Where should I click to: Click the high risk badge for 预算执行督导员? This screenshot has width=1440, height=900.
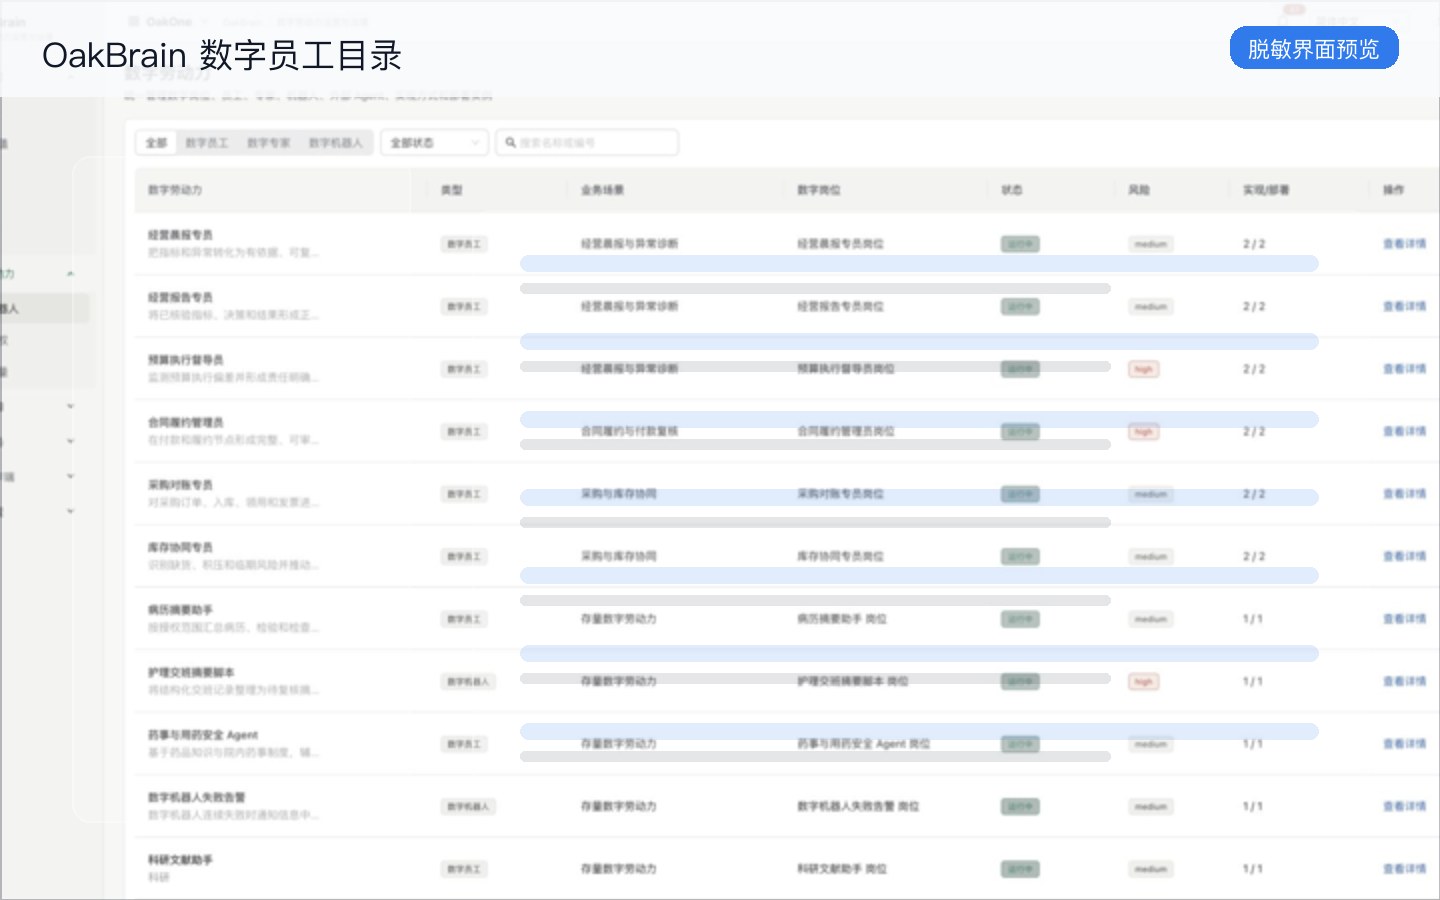1143,369
